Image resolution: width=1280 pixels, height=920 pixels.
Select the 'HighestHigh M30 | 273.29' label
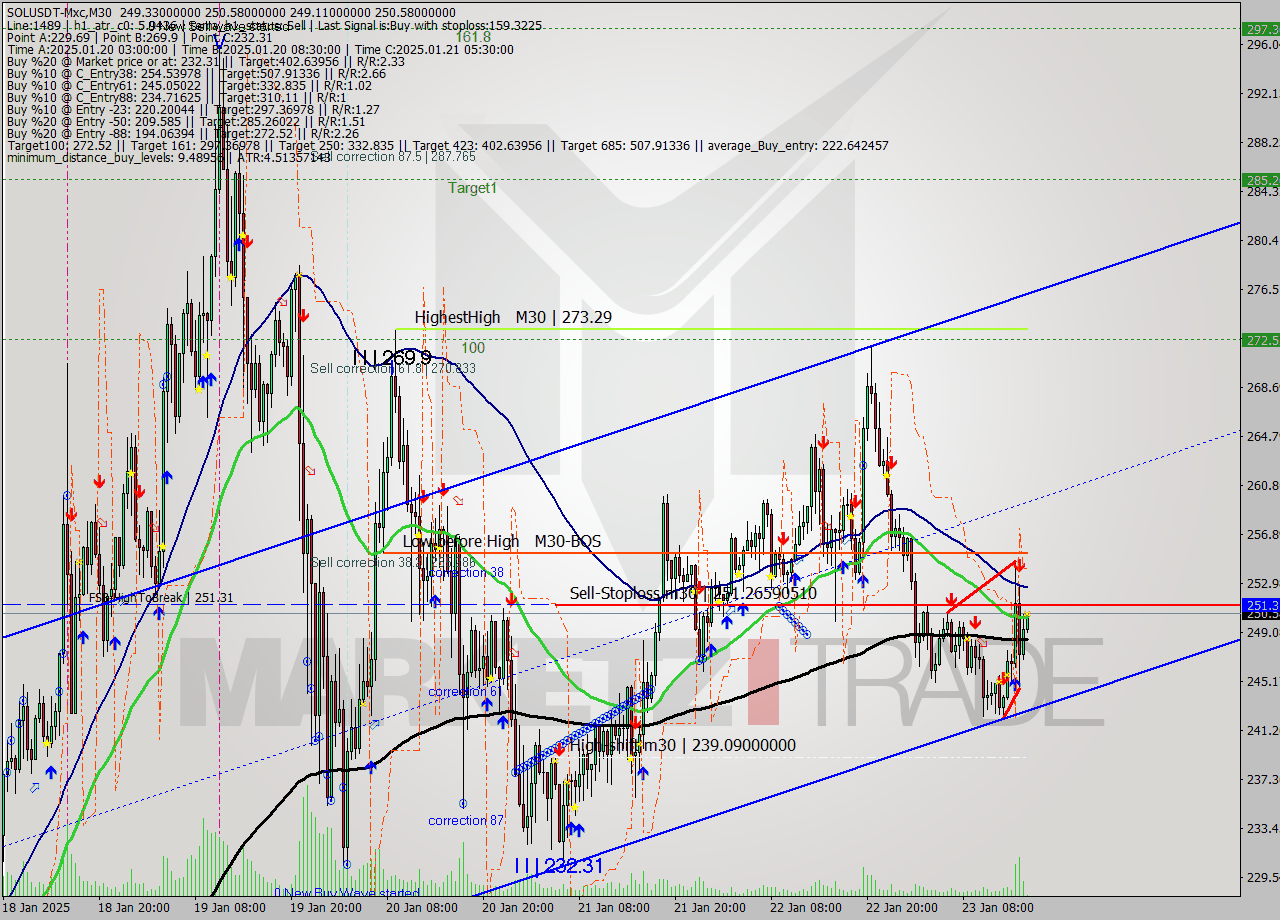[x=513, y=317]
